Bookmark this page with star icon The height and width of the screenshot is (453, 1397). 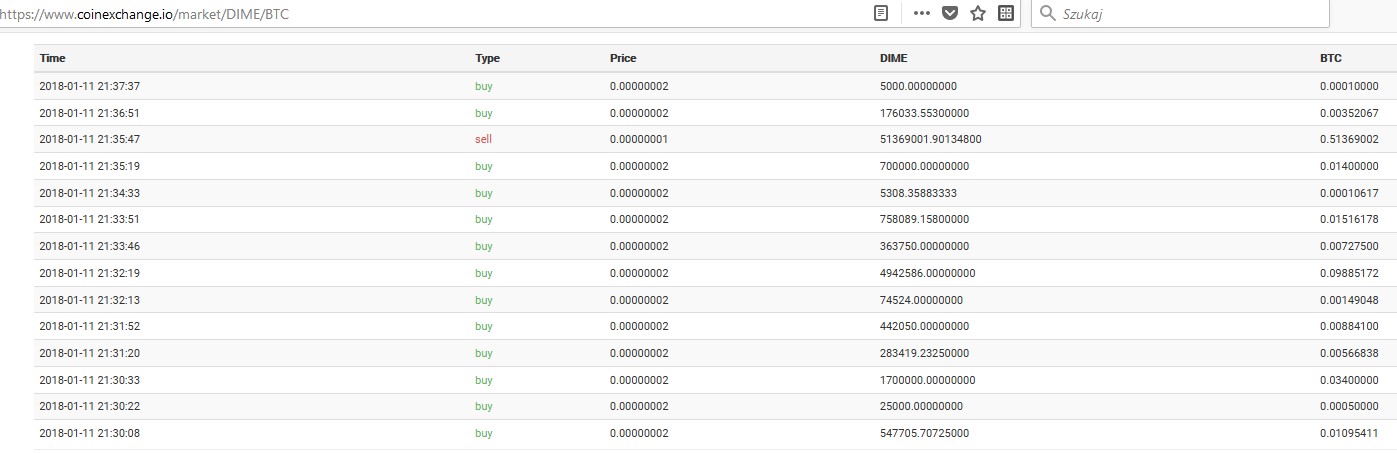click(x=978, y=13)
